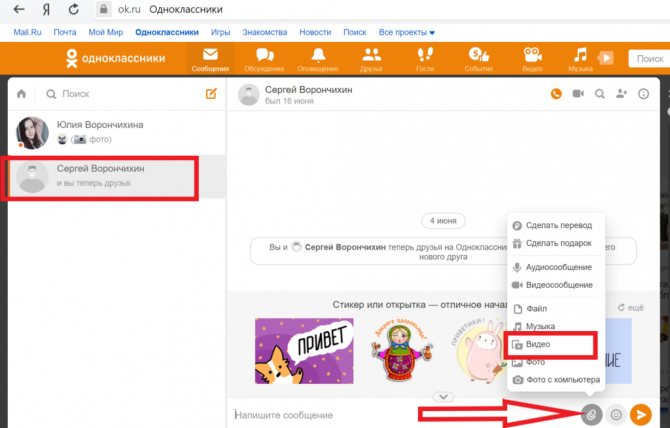Open Mail.Ru link in top bar
Screen dimensions: 670x428
pyautogui.click(x=27, y=32)
